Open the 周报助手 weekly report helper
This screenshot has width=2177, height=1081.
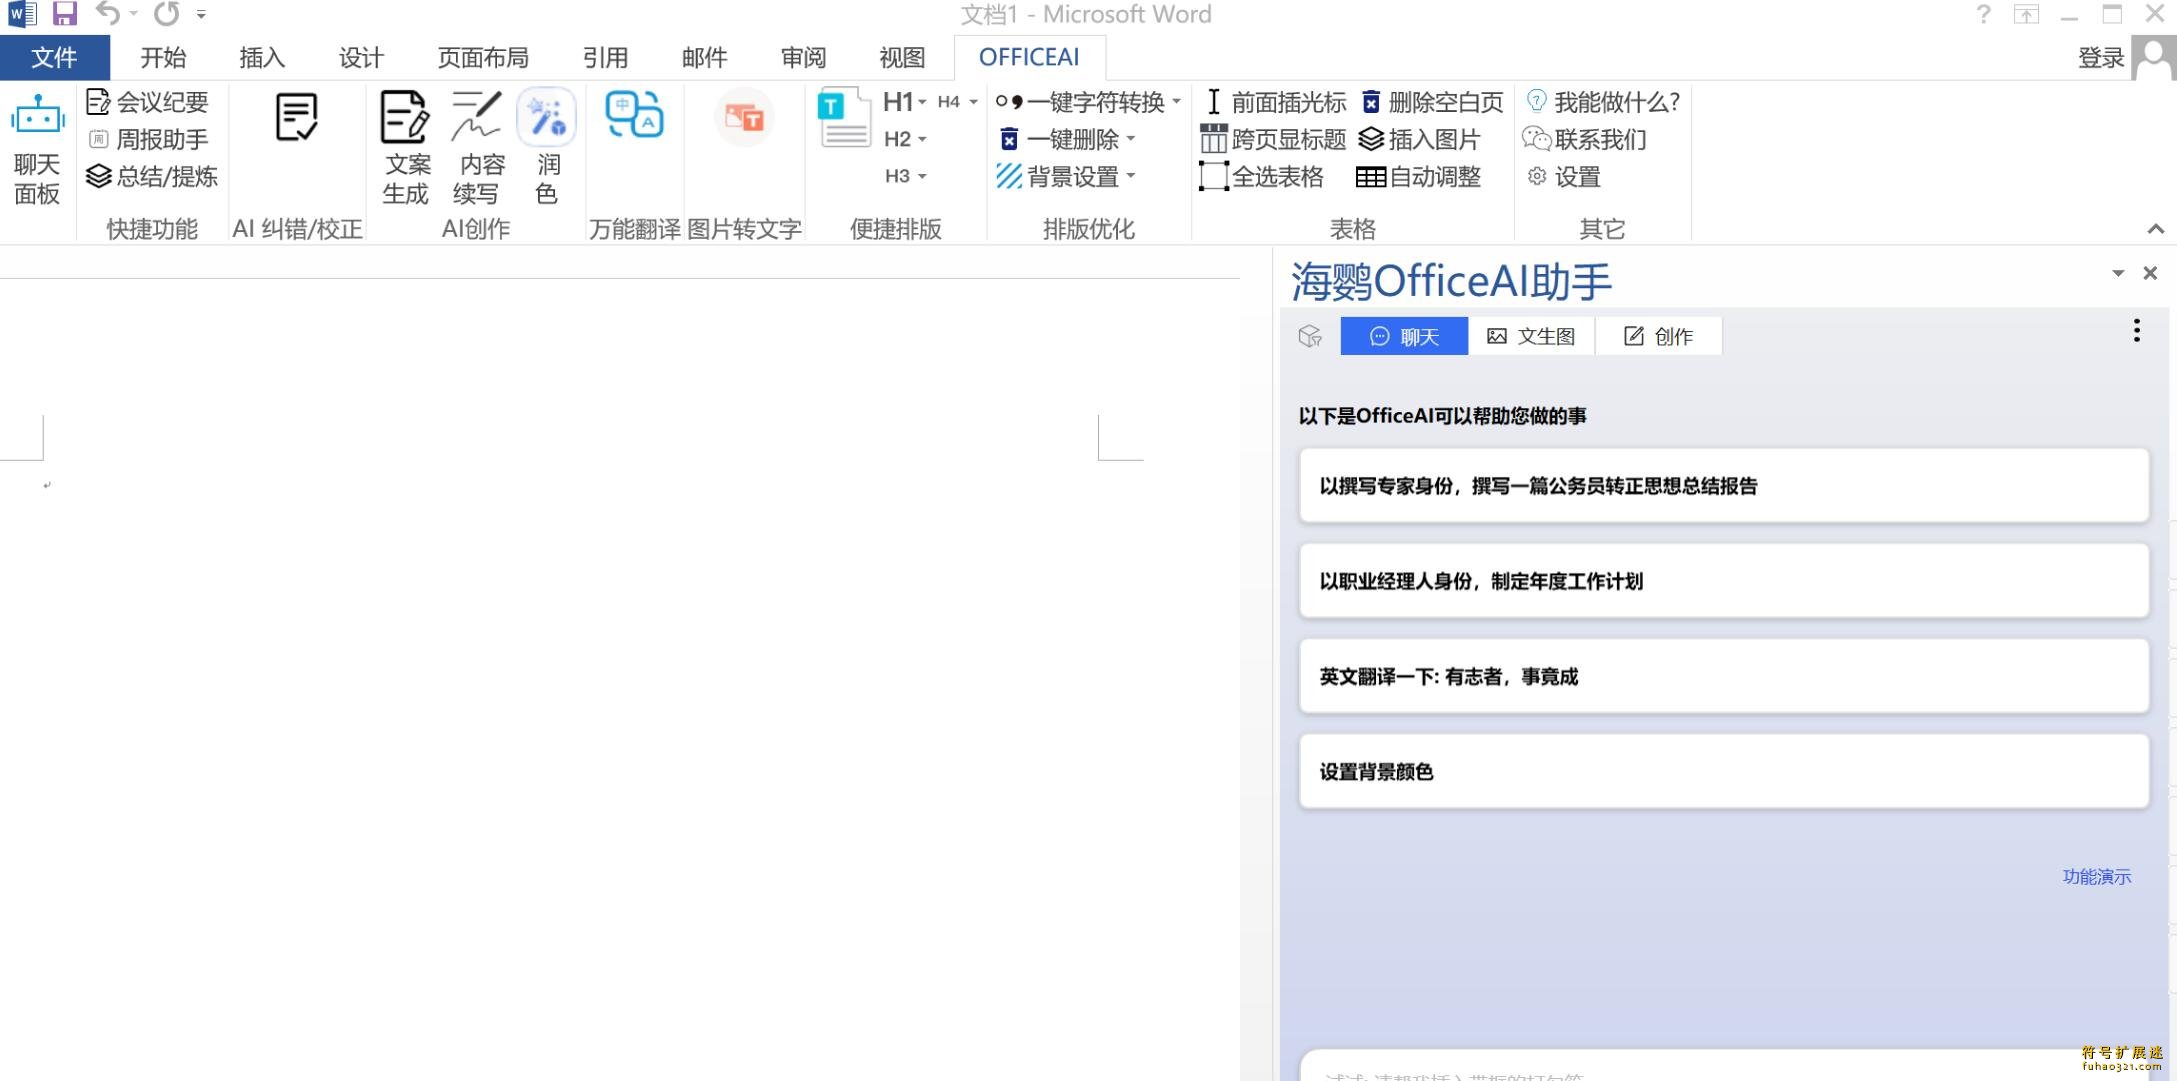[148, 139]
